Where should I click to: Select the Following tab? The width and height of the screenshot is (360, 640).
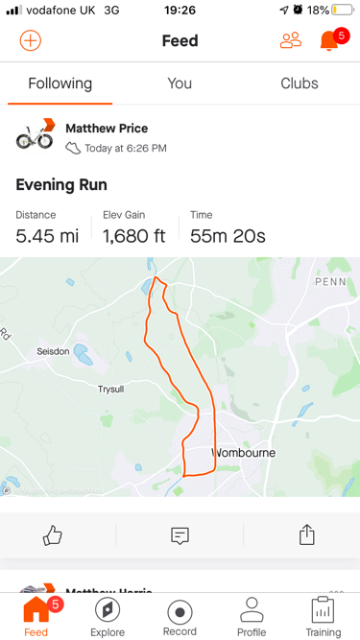click(60, 84)
